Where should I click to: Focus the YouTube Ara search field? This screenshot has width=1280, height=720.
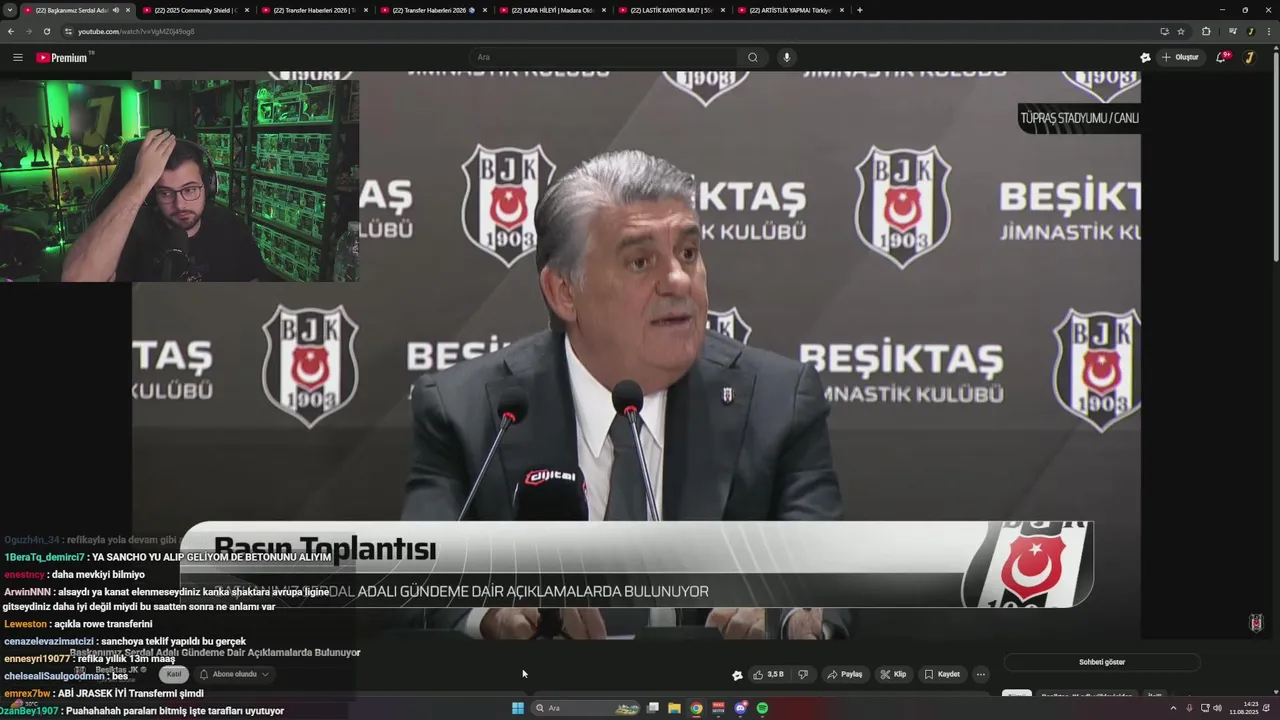tap(605, 57)
